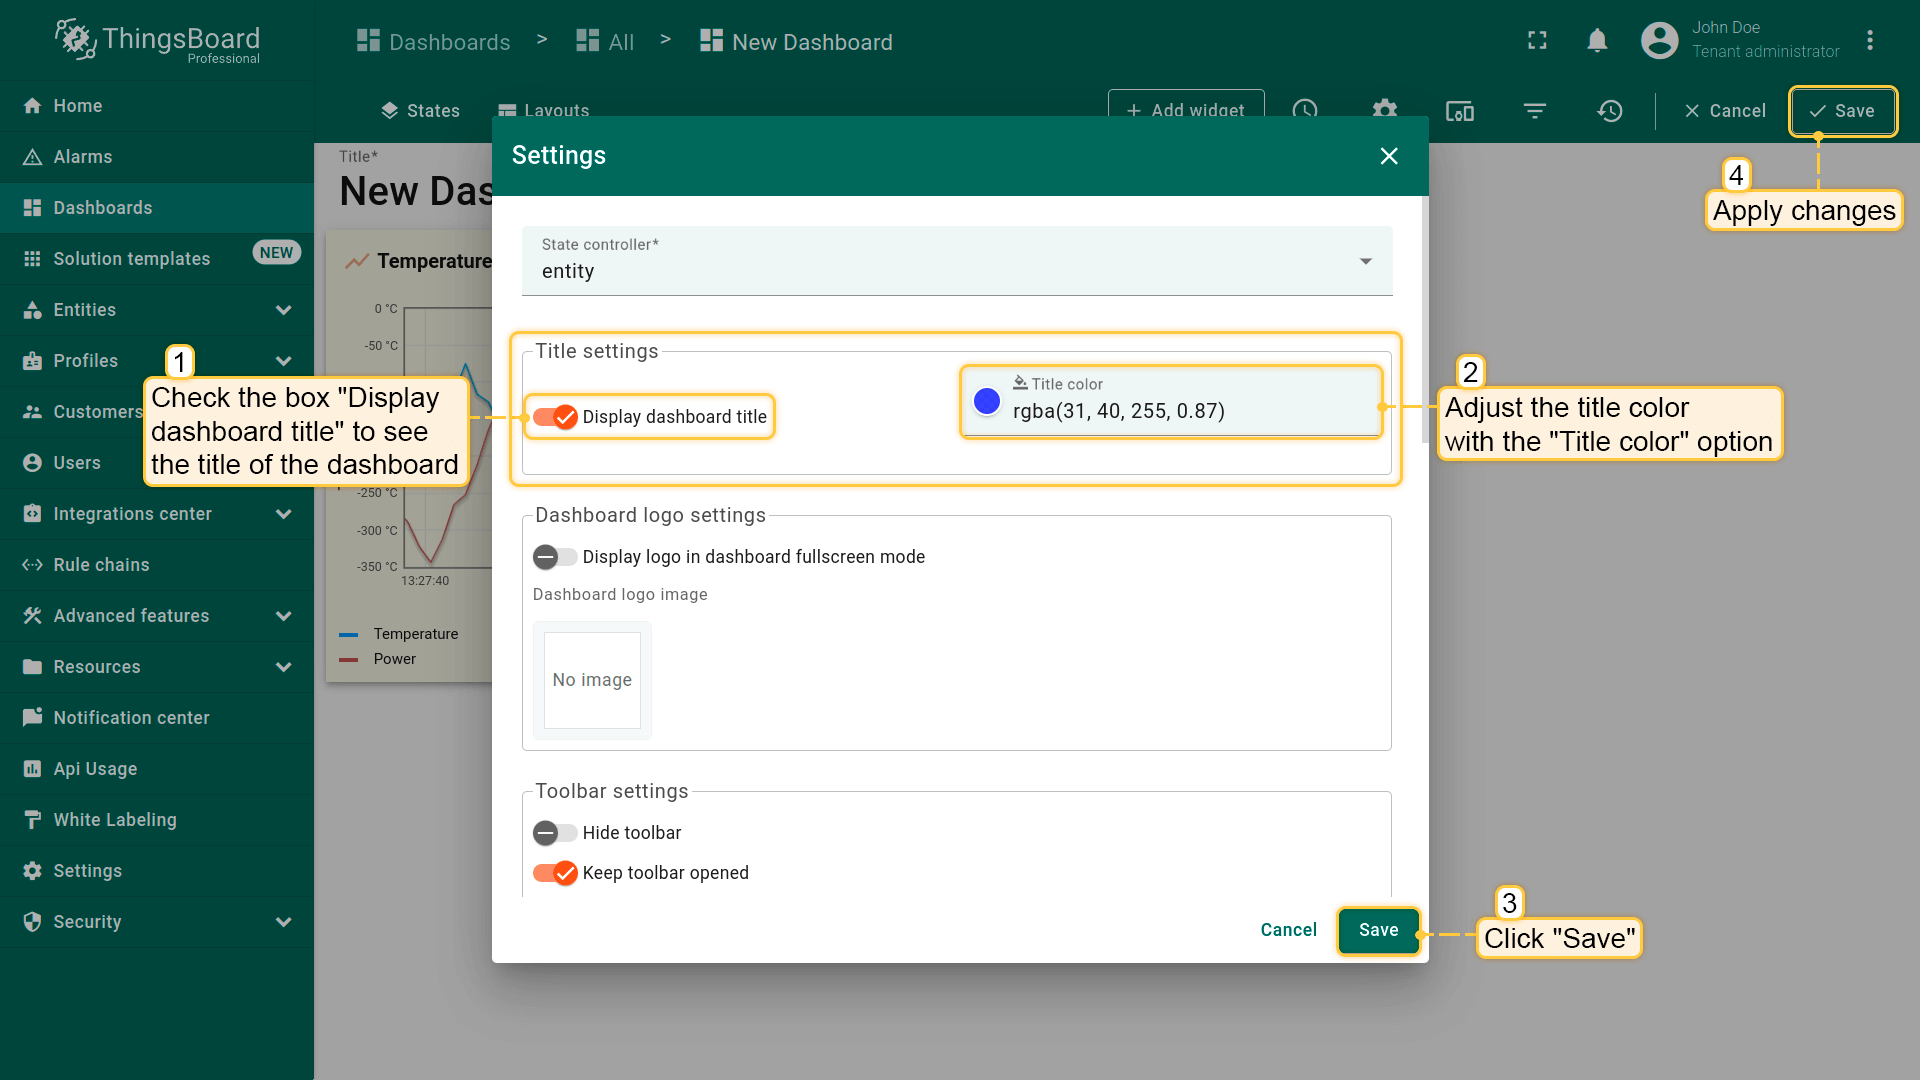This screenshot has height=1080, width=1920.
Task: Enable display logo in fullscreen mode
Action: point(555,557)
